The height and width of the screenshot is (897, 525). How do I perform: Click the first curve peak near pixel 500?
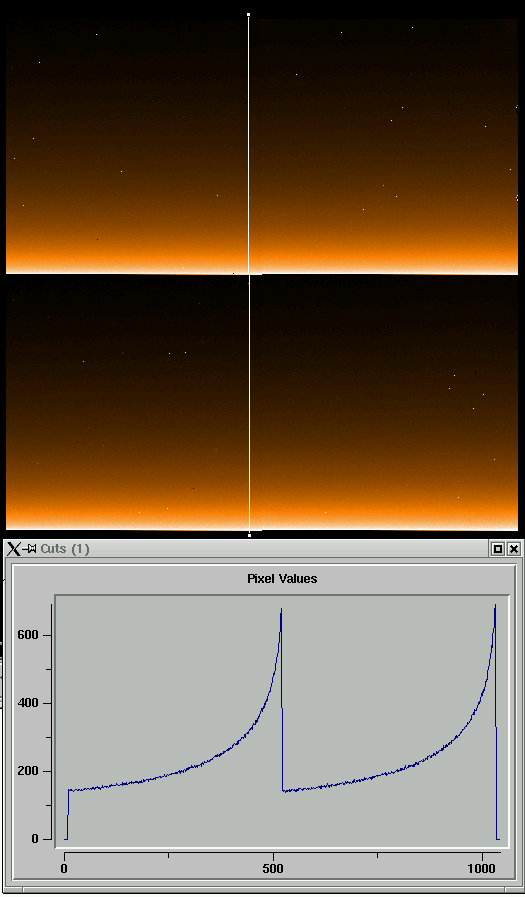click(281, 610)
